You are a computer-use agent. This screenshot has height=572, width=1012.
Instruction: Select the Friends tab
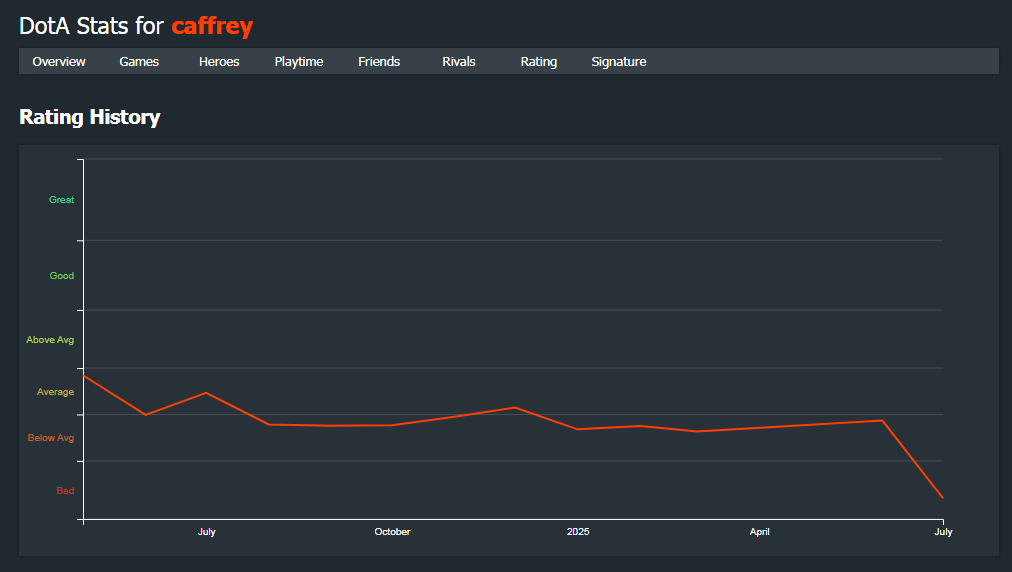coord(379,61)
